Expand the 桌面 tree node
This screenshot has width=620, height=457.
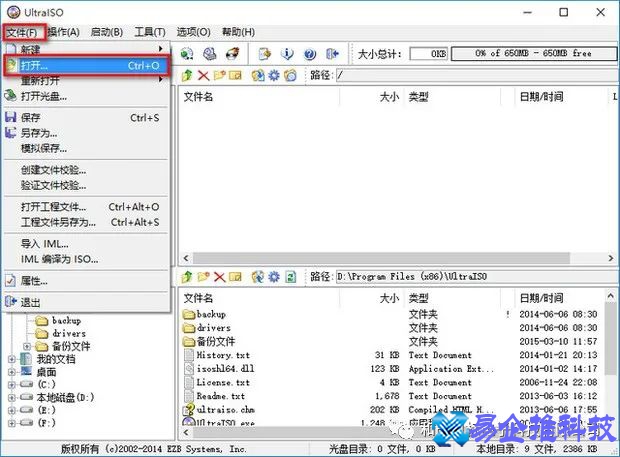pos(12,371)
